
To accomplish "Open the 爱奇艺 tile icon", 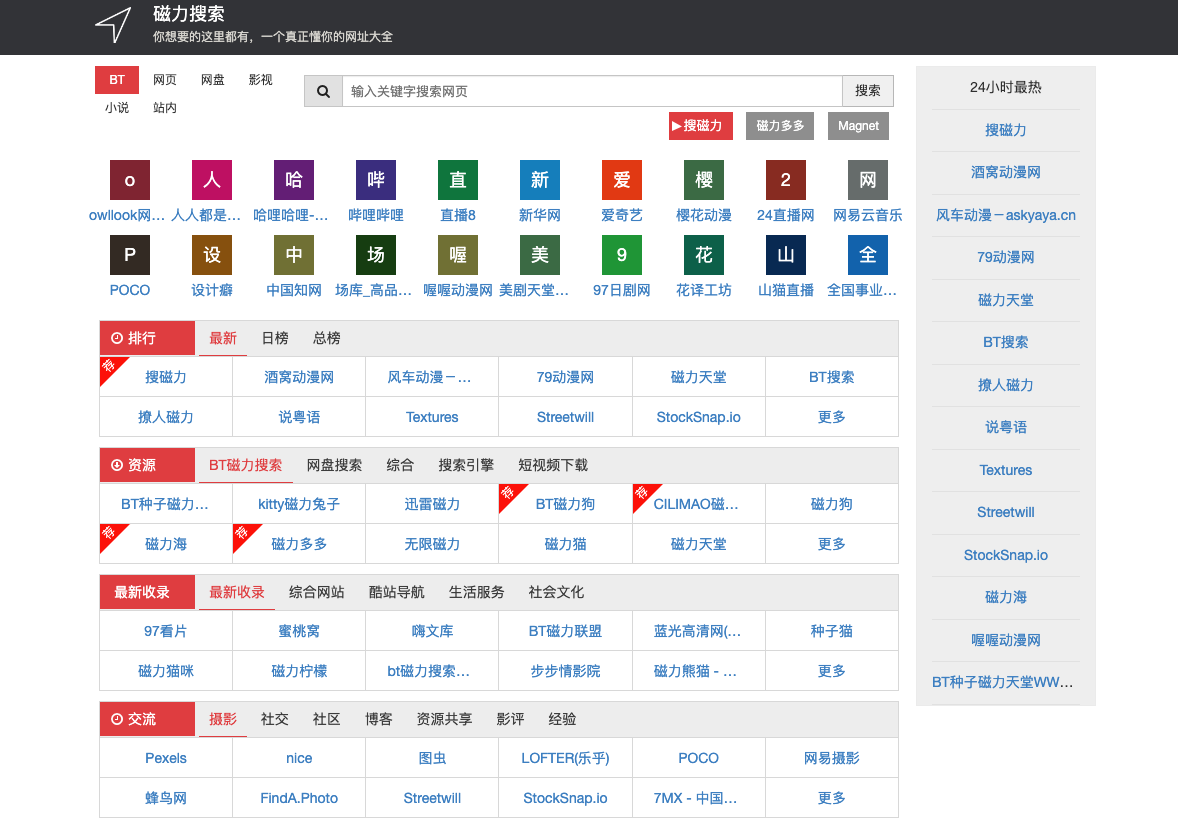I will coord(621,180).
